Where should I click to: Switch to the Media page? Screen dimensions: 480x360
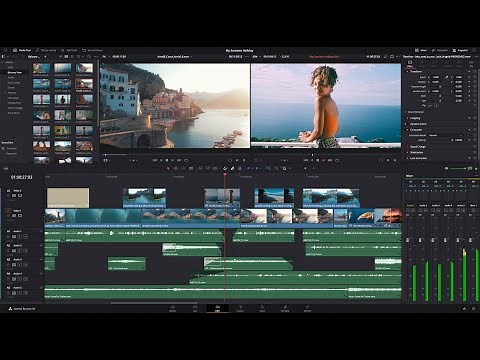[172, 309]
